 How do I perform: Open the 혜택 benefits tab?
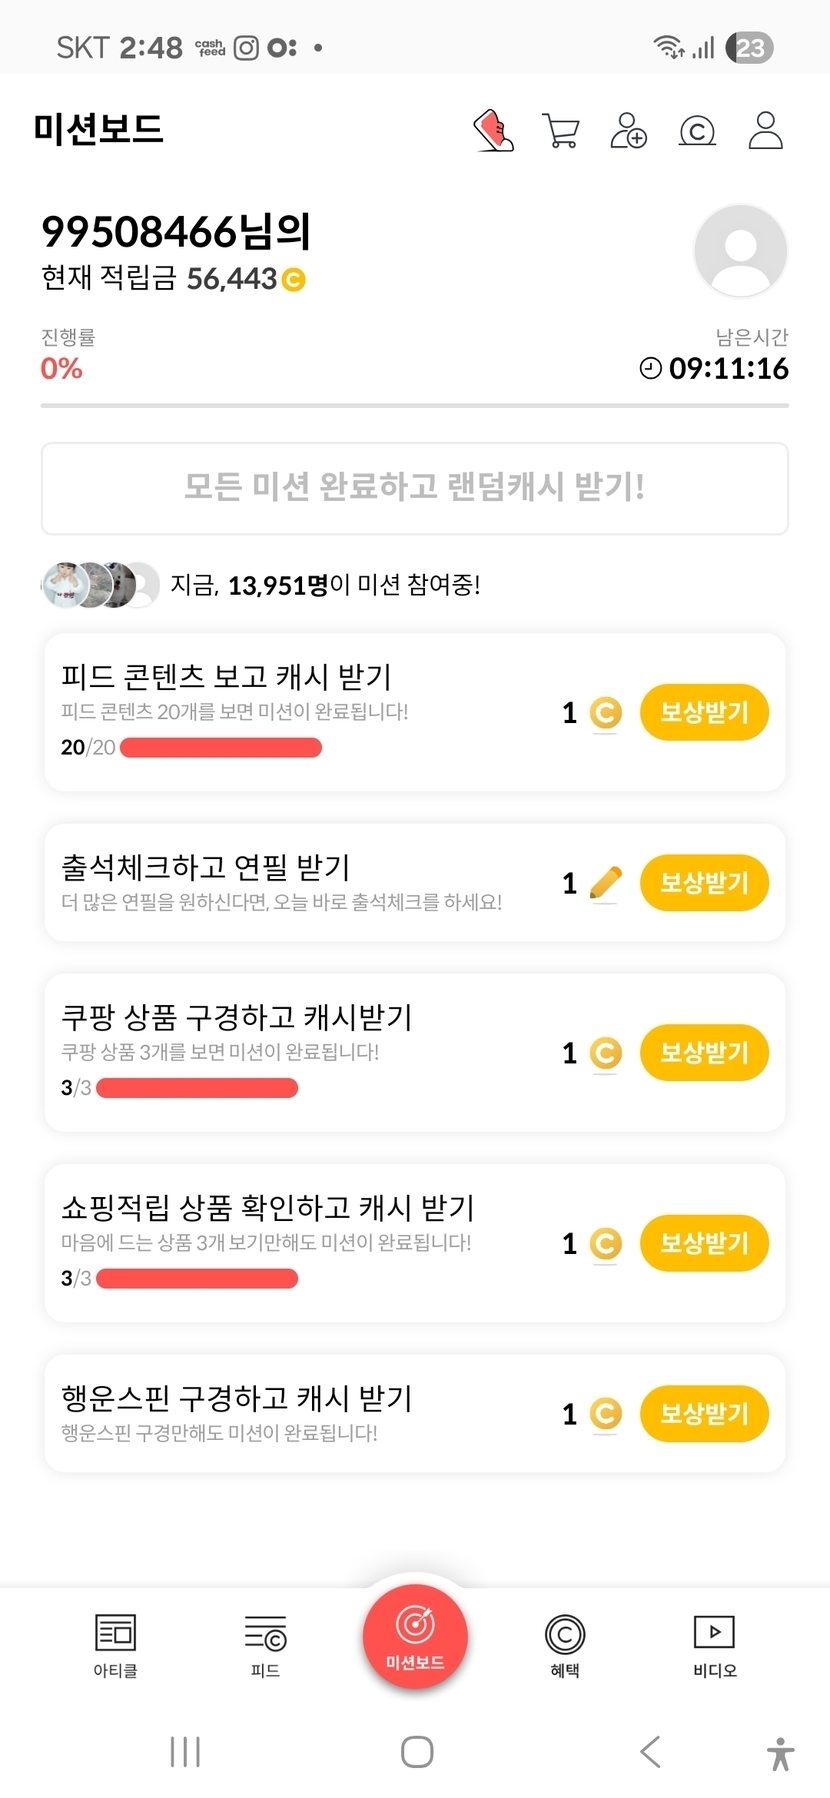point(565,1645)
